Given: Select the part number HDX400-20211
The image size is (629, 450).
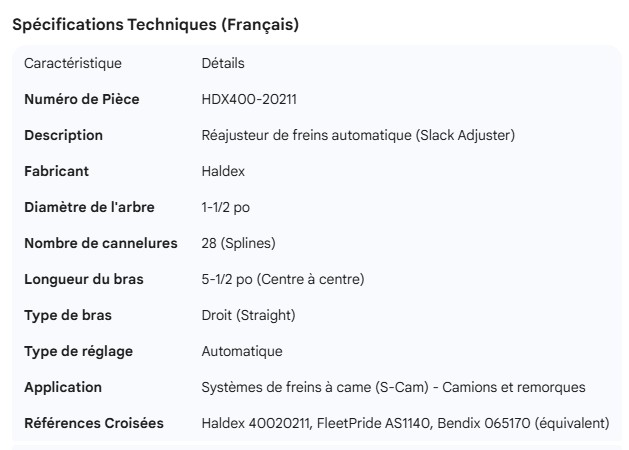Looking at the screenshot, I should point(249,100).
